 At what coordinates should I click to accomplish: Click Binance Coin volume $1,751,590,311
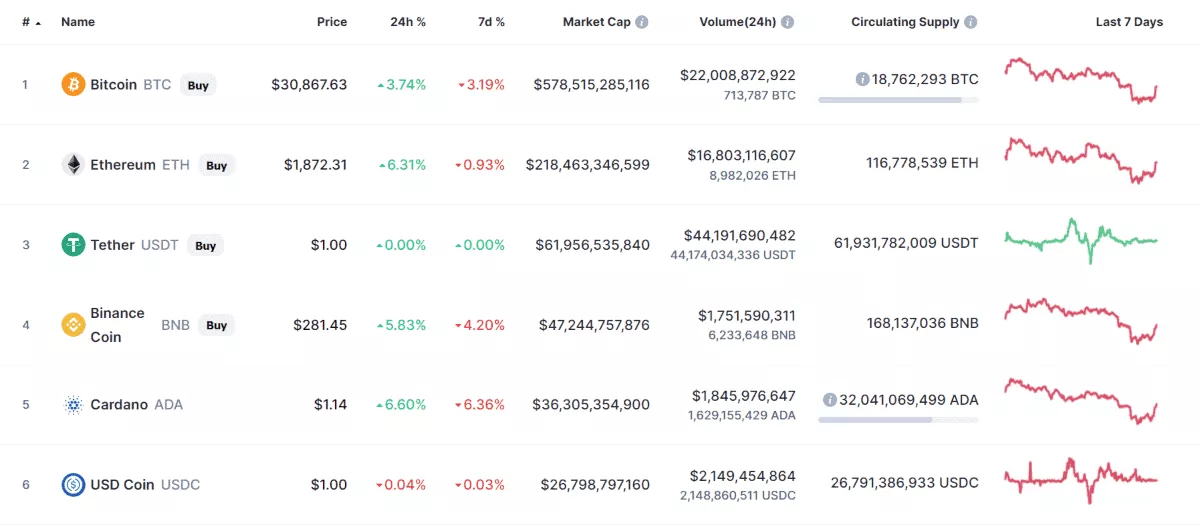(747, 315)
